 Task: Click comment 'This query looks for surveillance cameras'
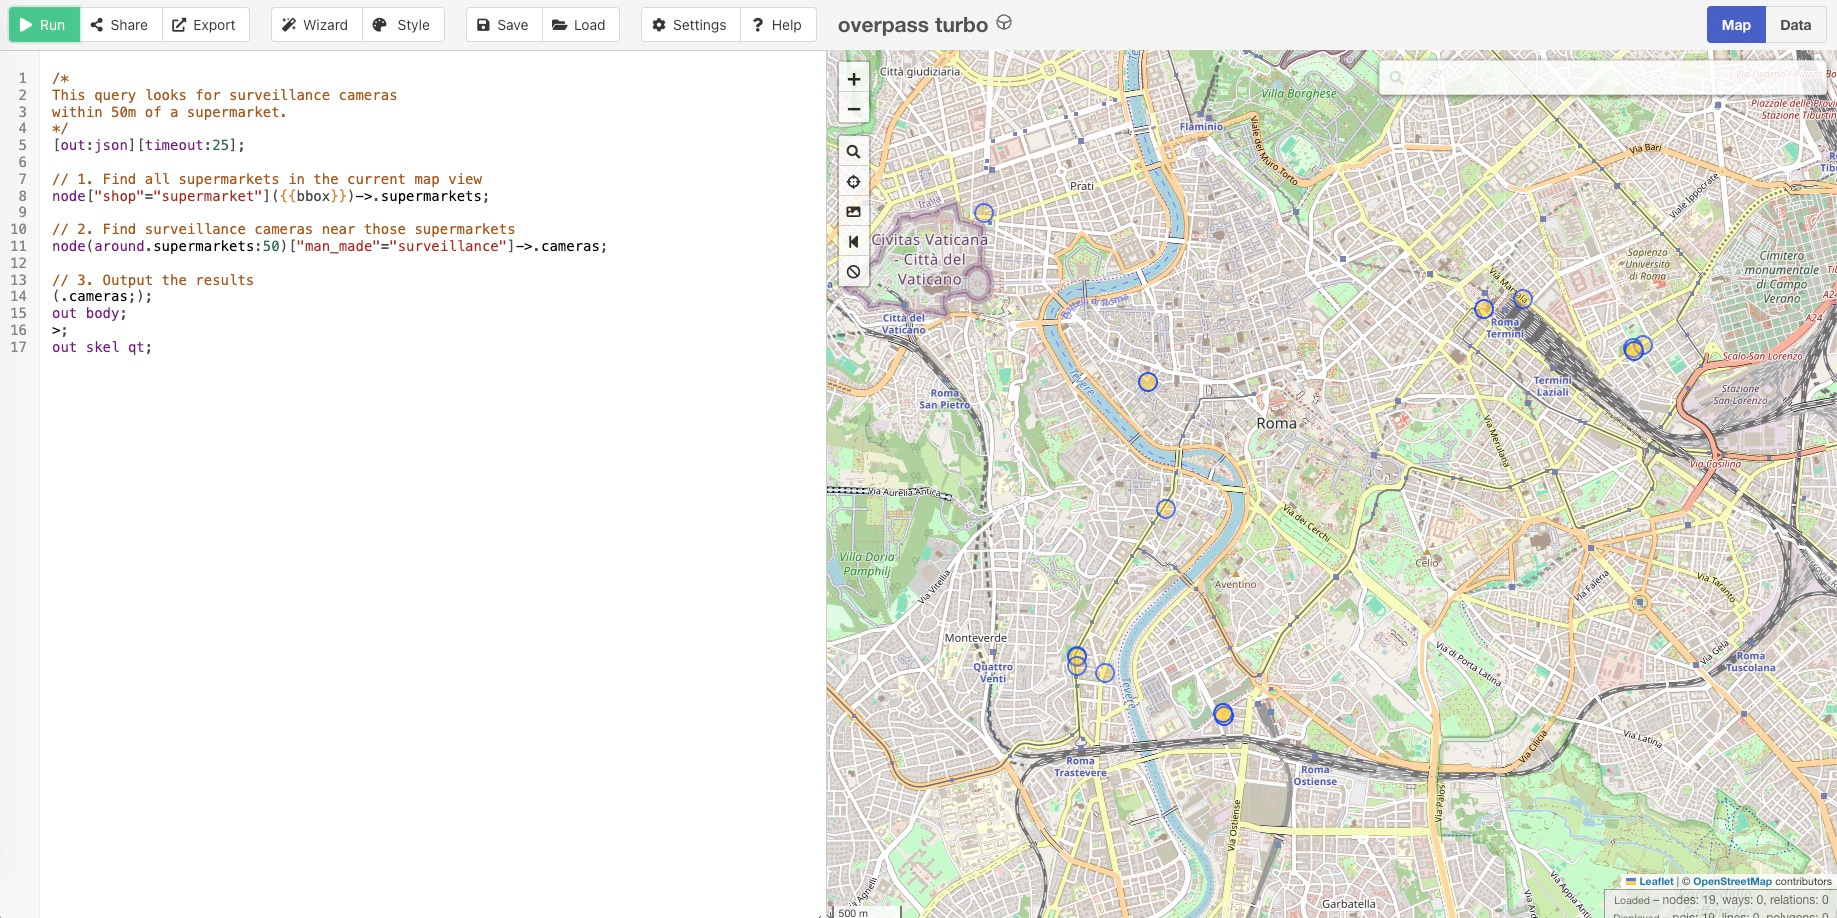pyautogui.click(x=225, y=95)
